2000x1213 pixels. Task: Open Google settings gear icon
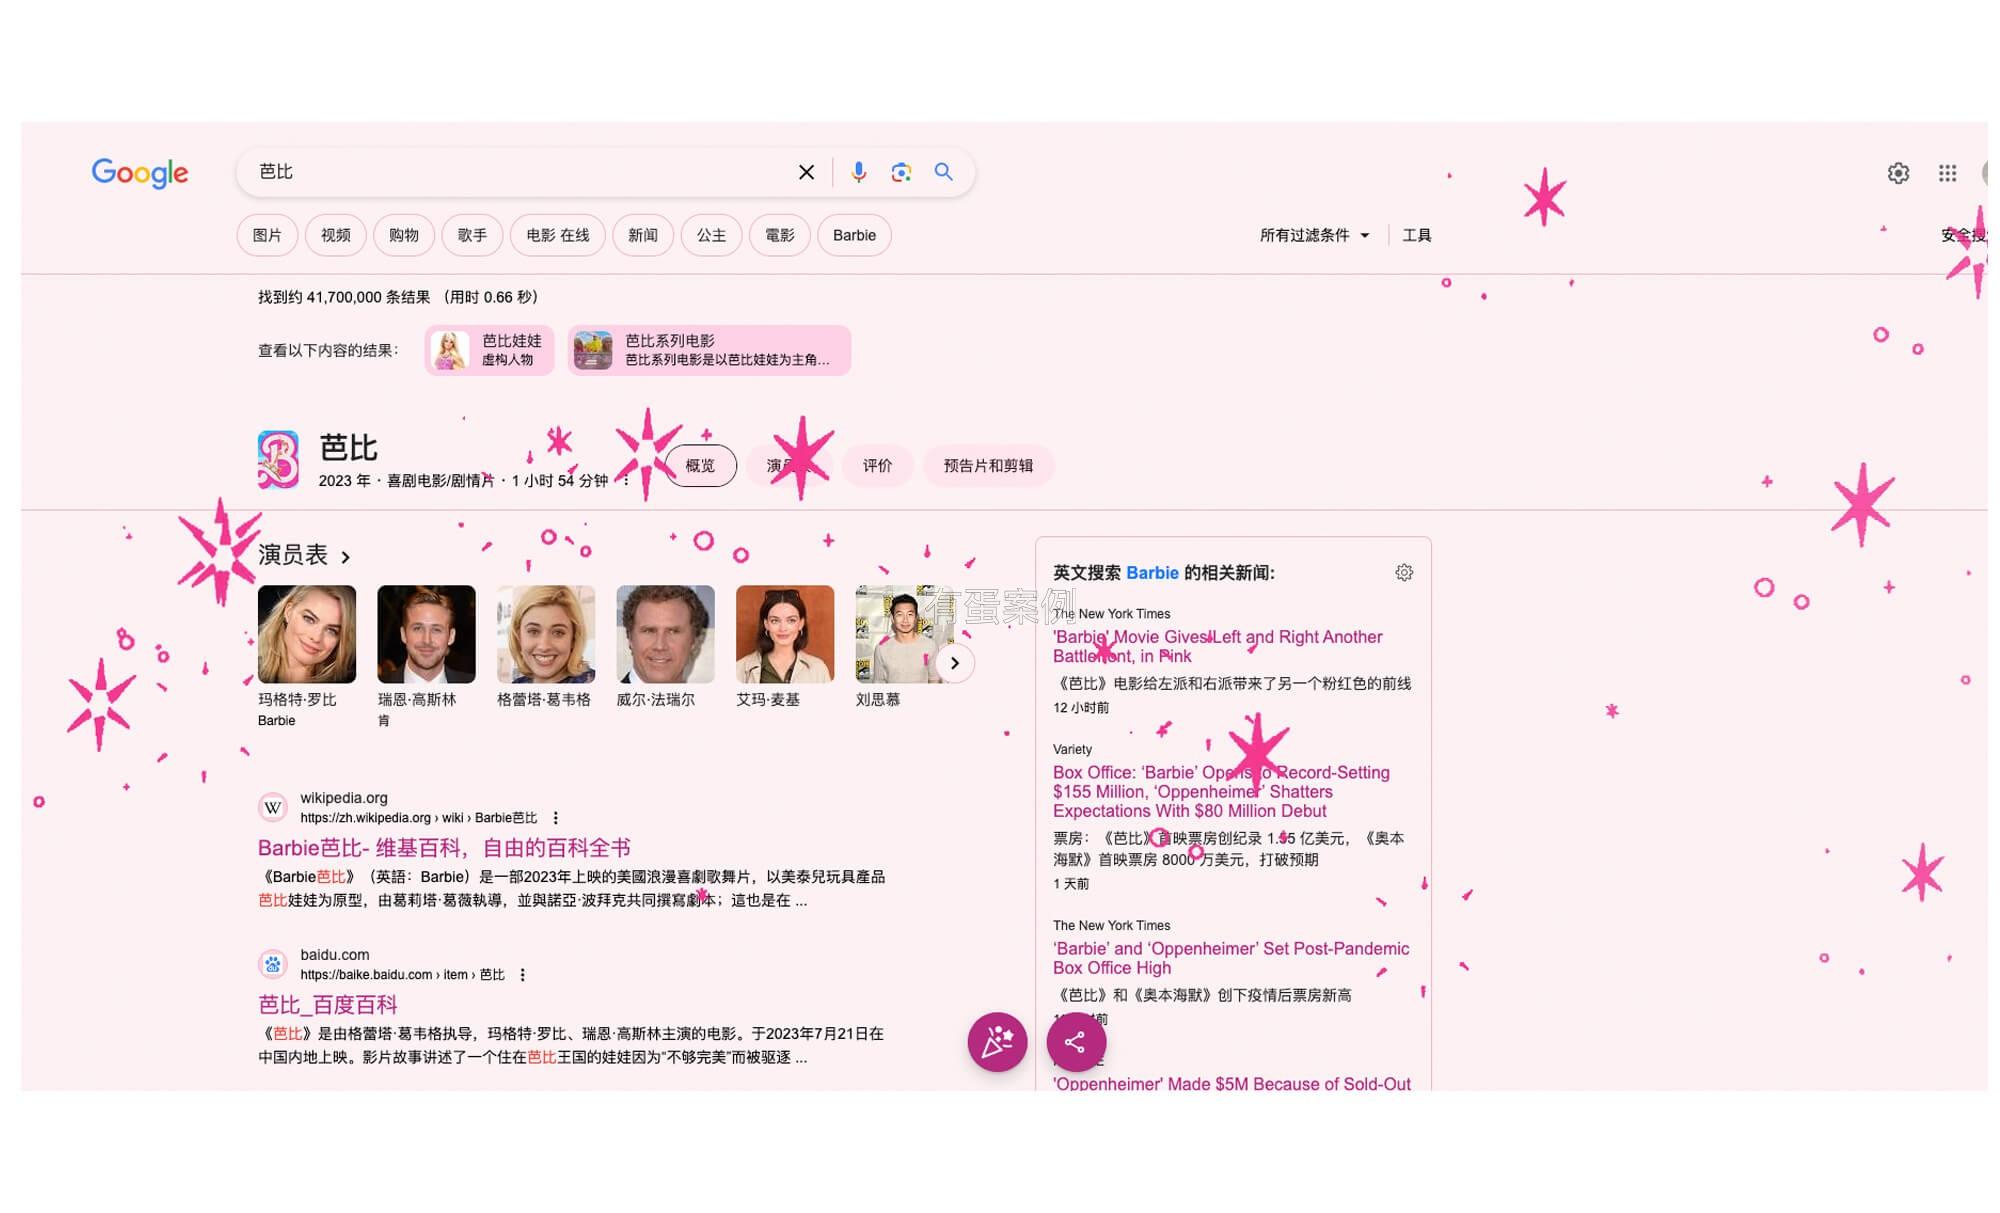click(1898, 173)
